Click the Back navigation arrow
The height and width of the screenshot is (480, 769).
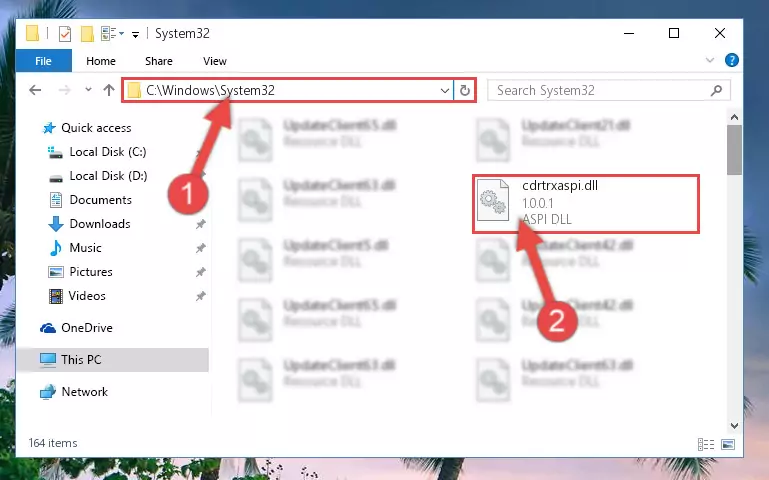pos(35,90)
